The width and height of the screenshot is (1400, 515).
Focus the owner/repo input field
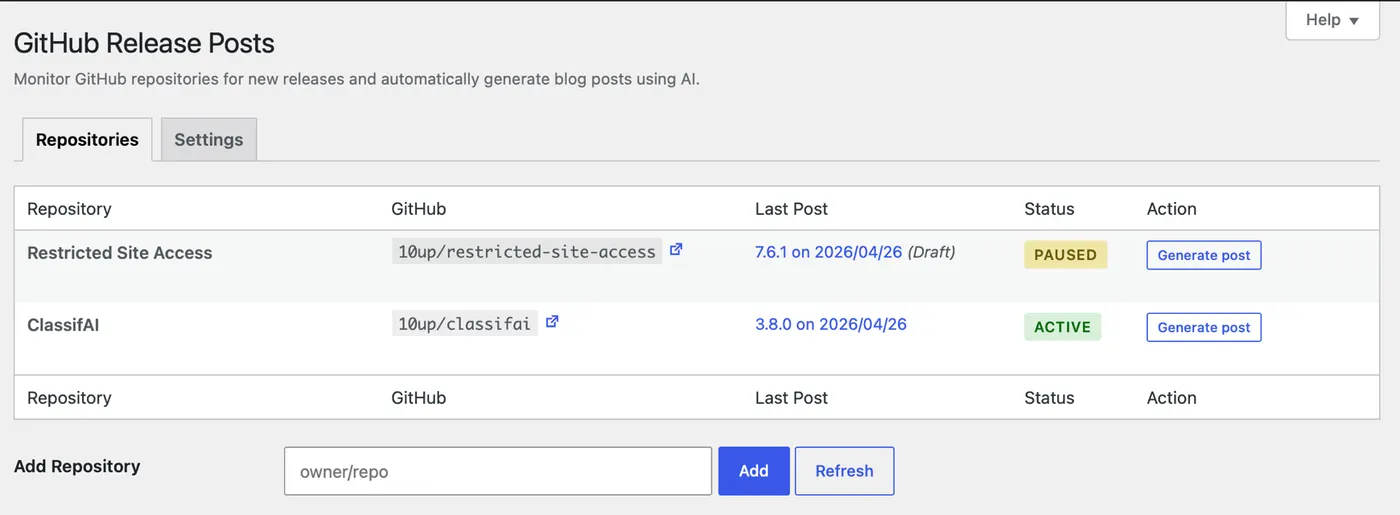point(498,471)
